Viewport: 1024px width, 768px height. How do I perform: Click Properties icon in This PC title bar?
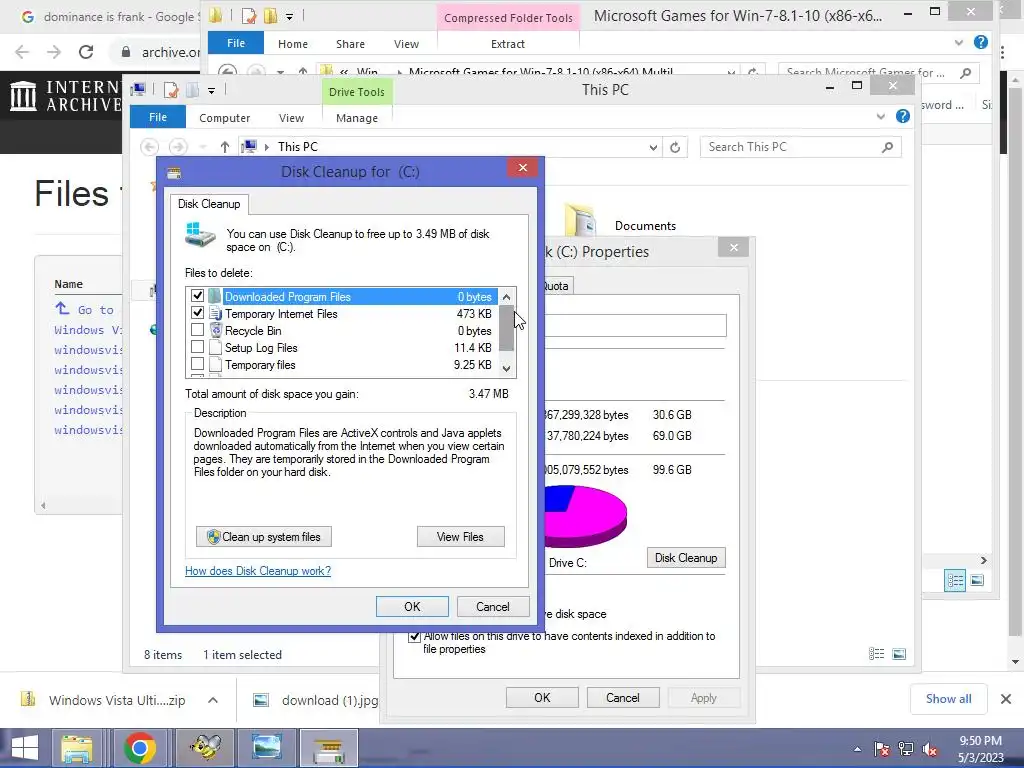point(171,90)
